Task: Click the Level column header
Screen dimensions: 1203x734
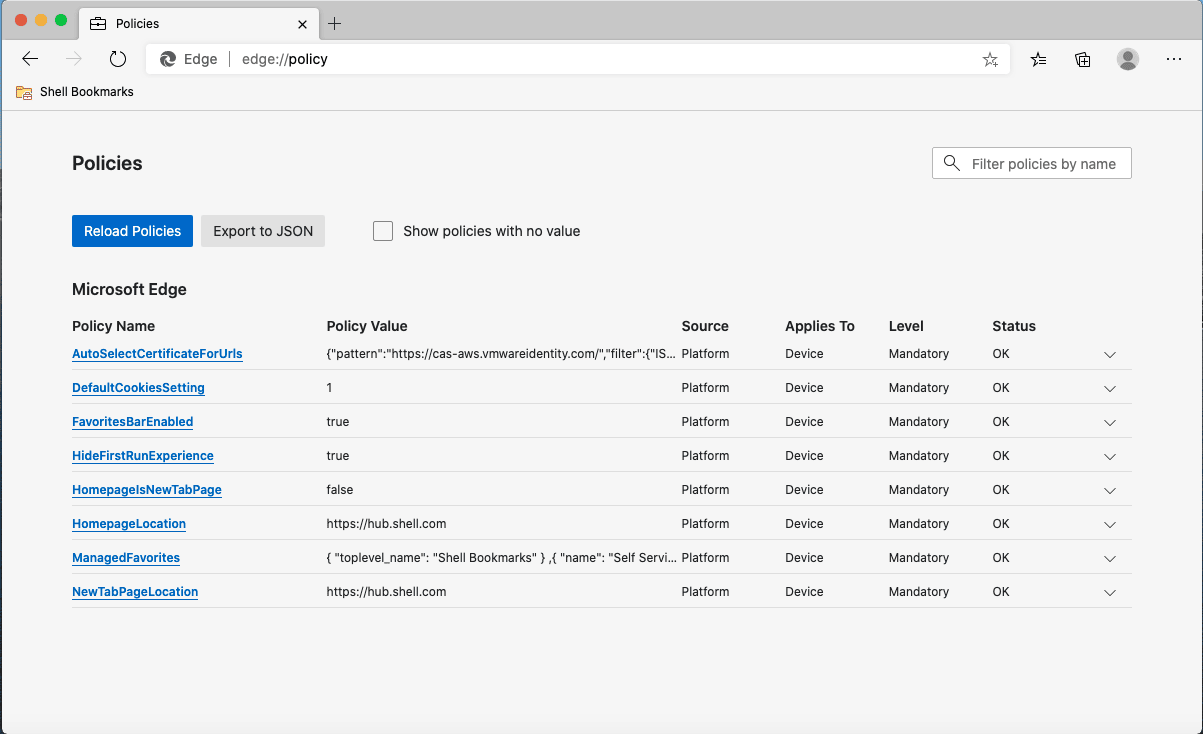Action: click(x=906, y=326)
